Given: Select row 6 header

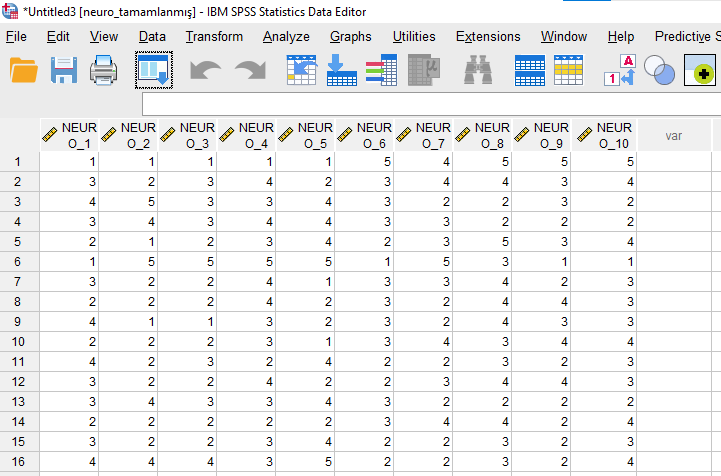Looking at the screenshot, I should pos(19,262).
